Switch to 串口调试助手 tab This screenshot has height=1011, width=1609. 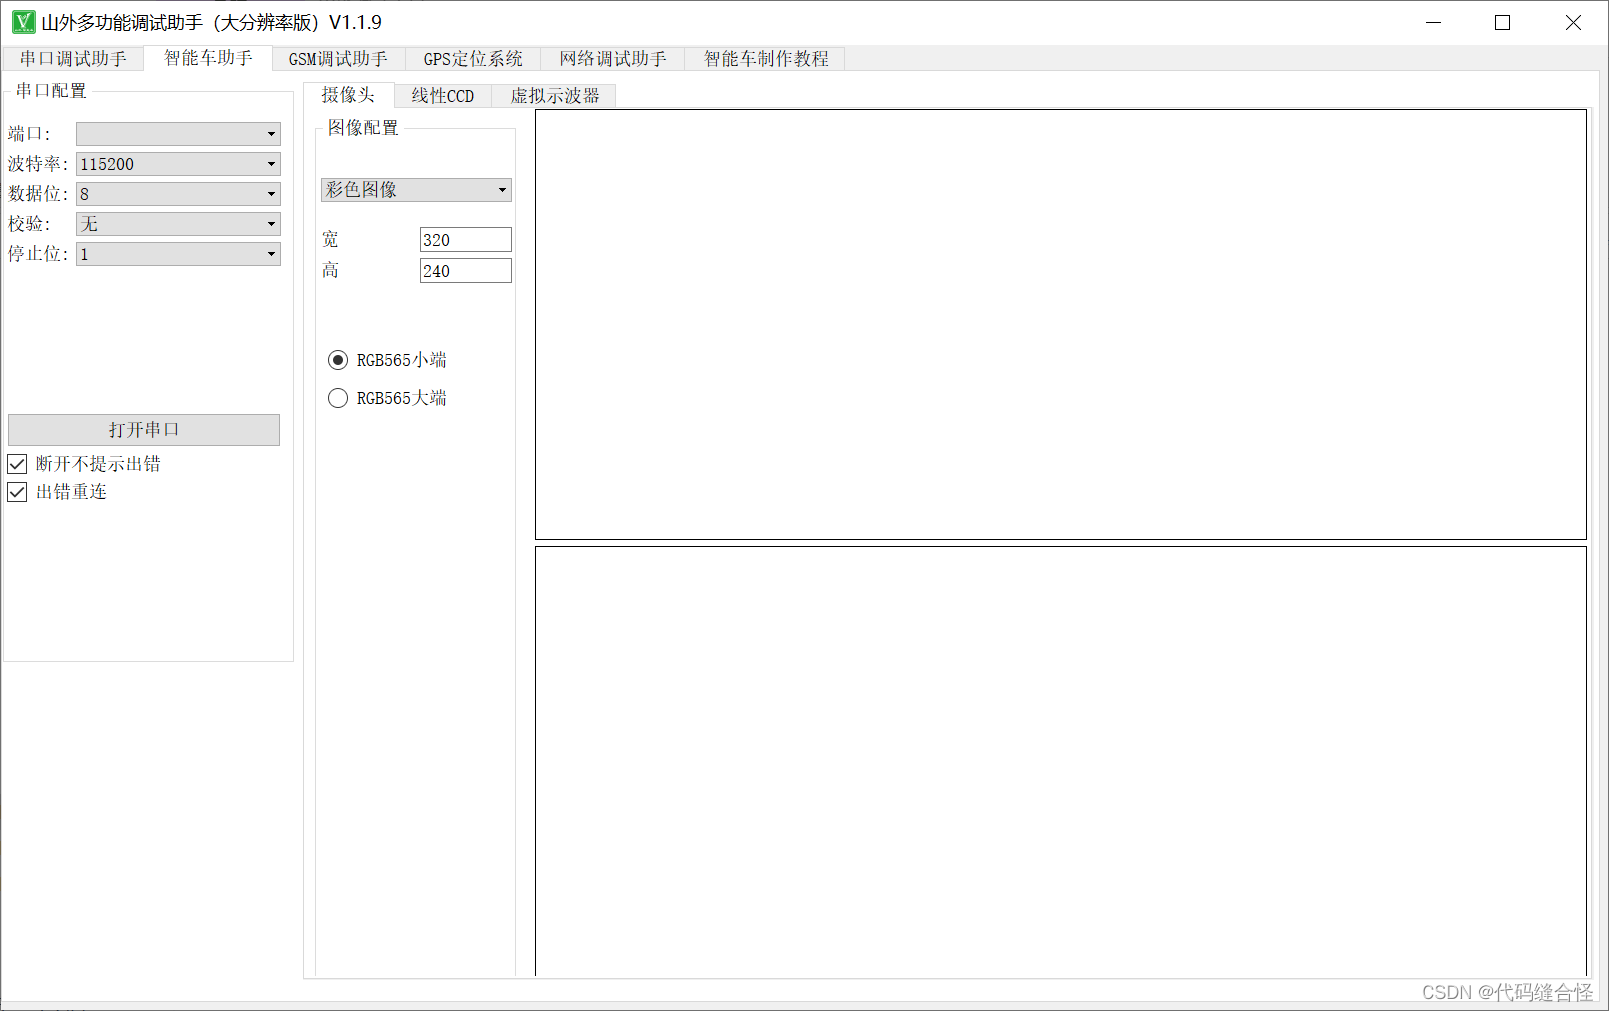73,59
